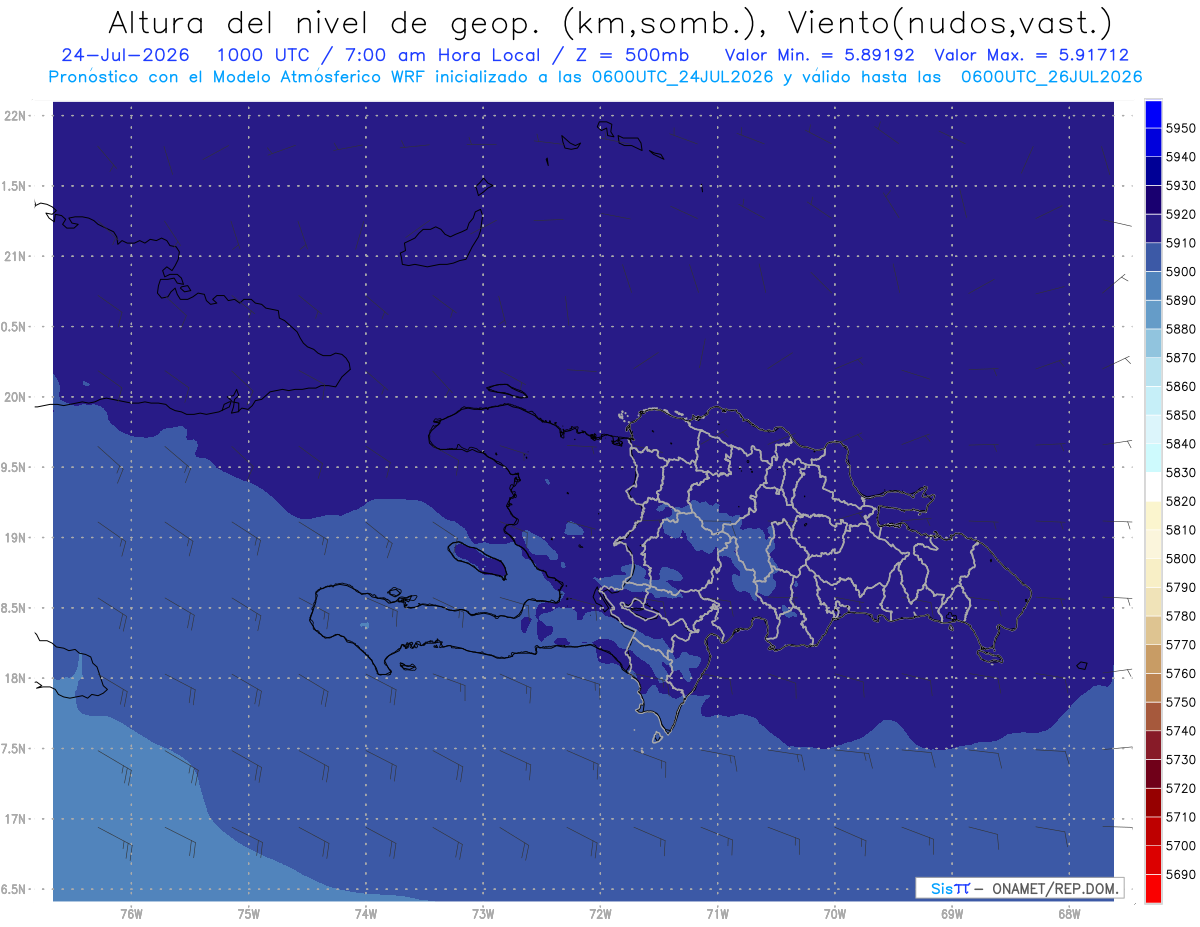Click the brown swatch between 5740 and 5750

tap(1152, 717)
